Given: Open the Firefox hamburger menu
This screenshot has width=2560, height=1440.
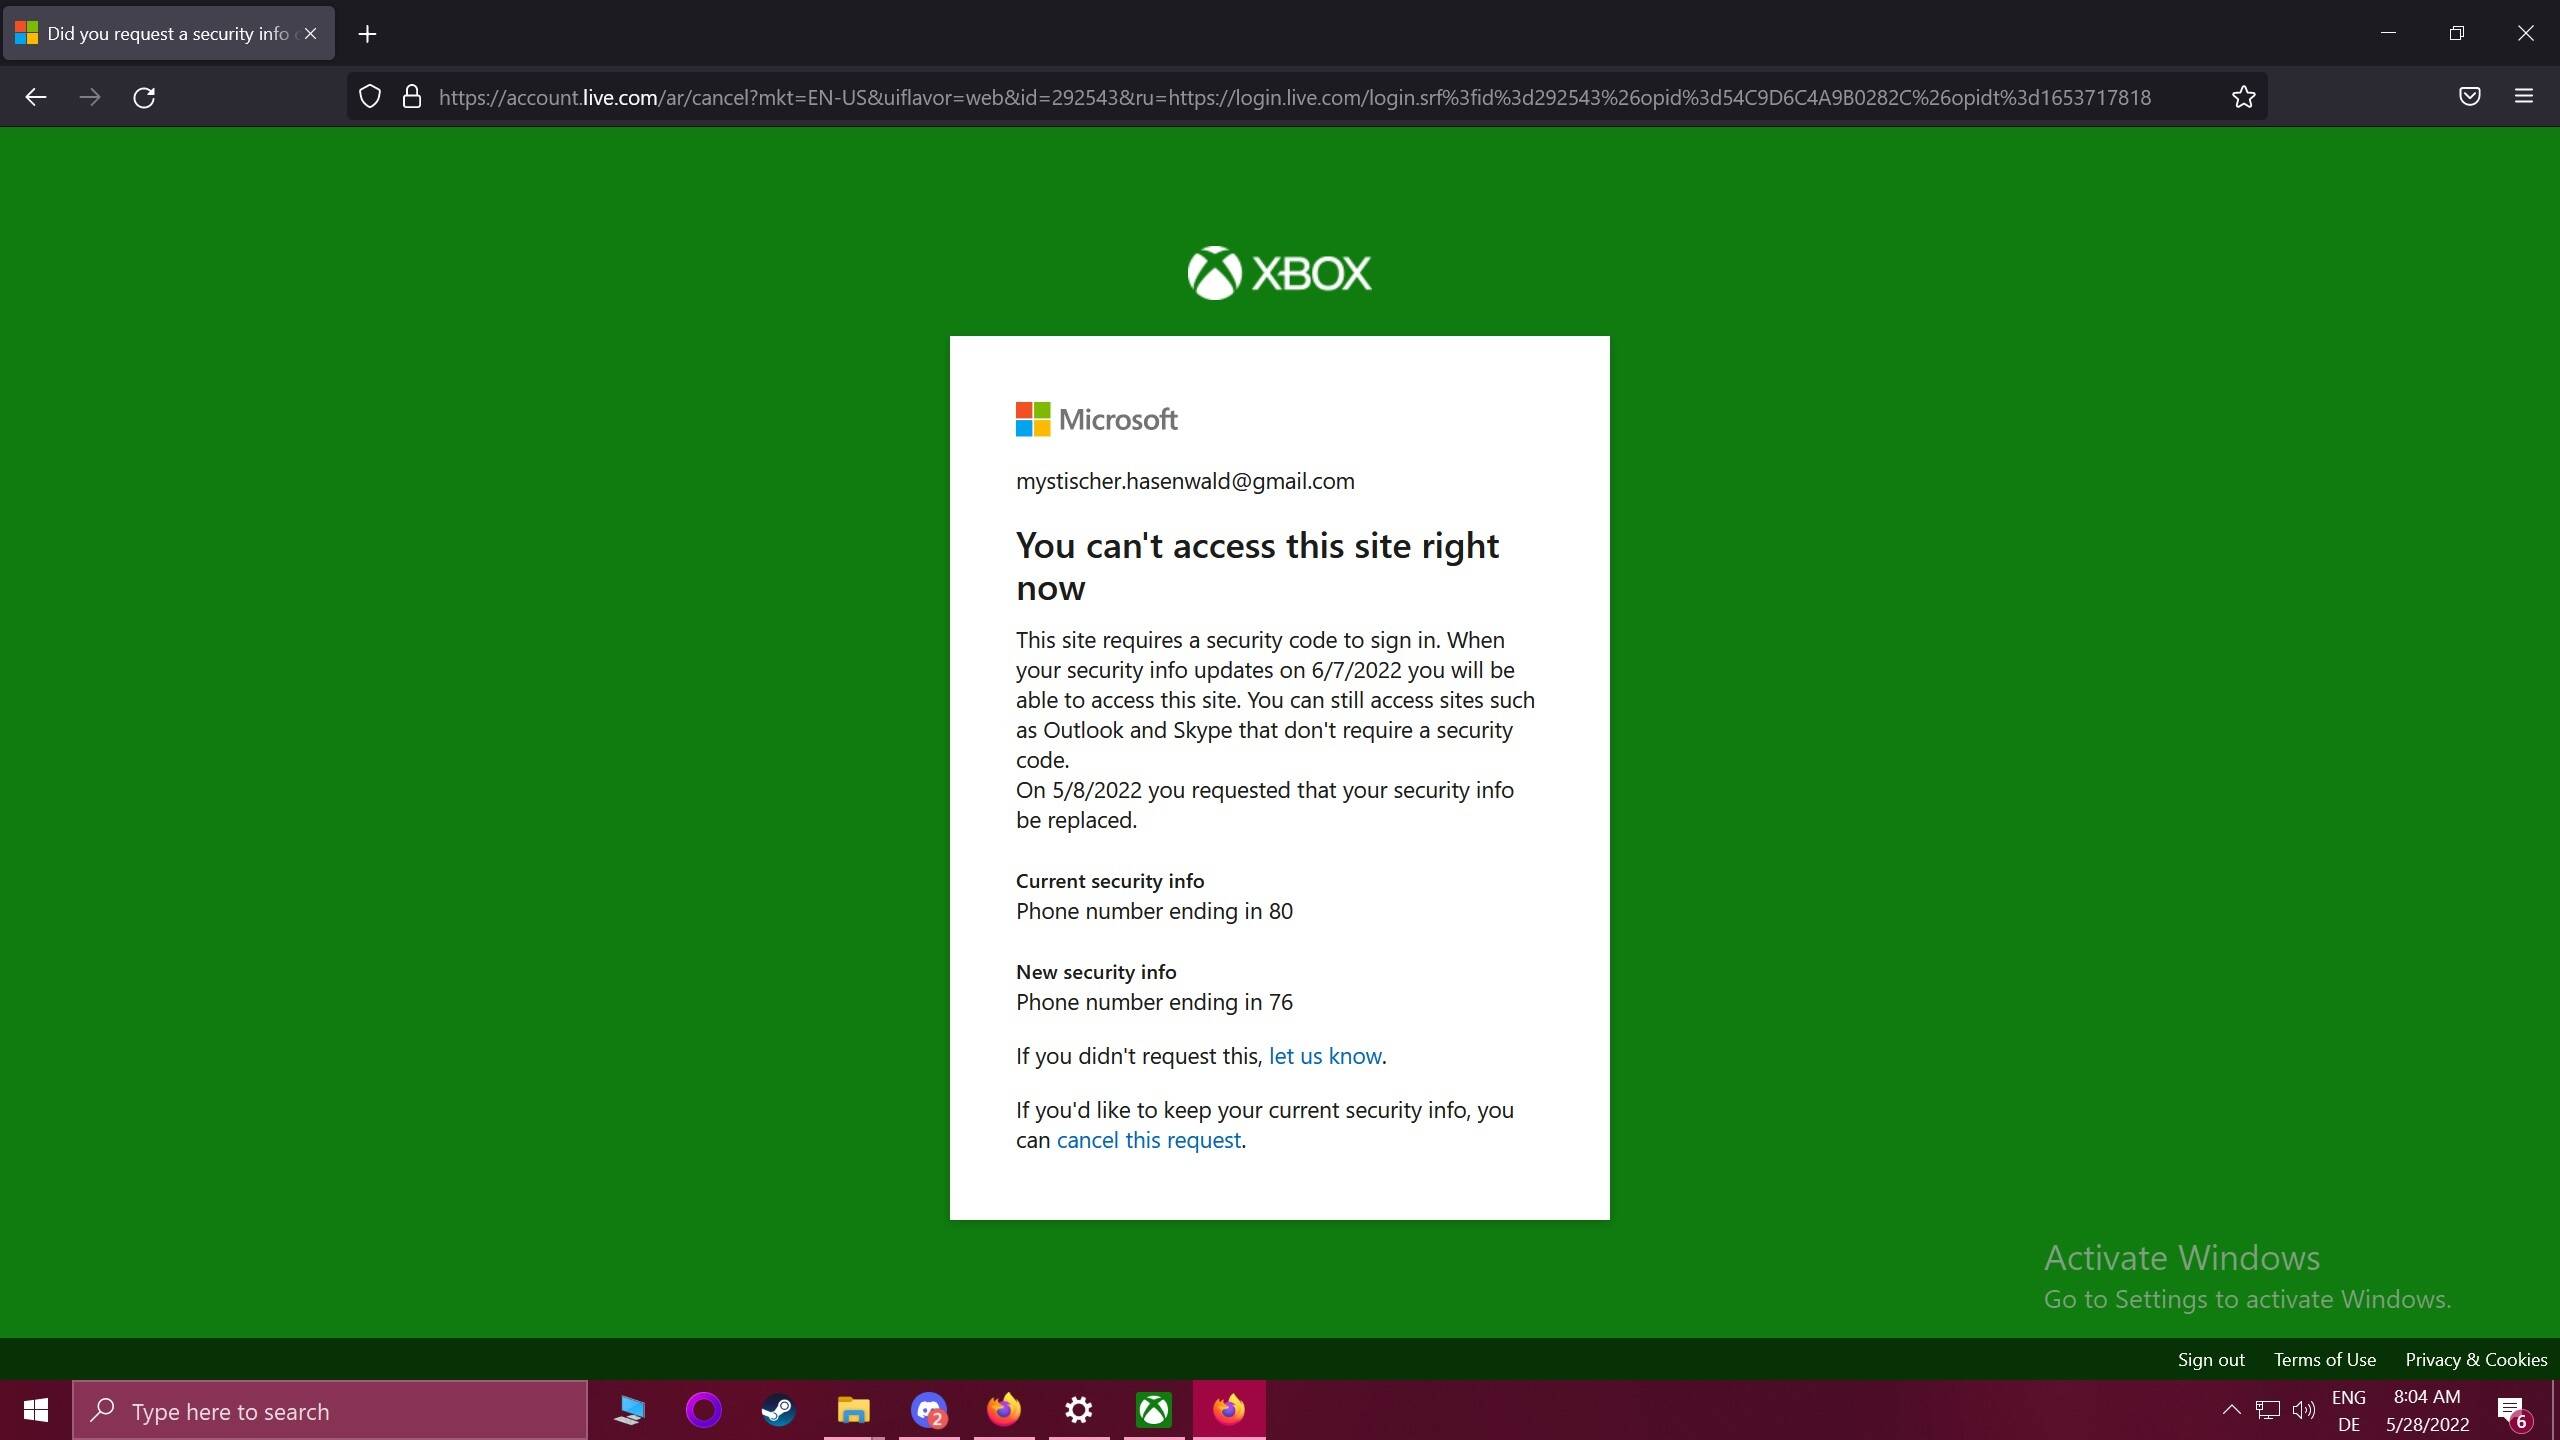Looking at the screenshot, I should point(2523,97).
